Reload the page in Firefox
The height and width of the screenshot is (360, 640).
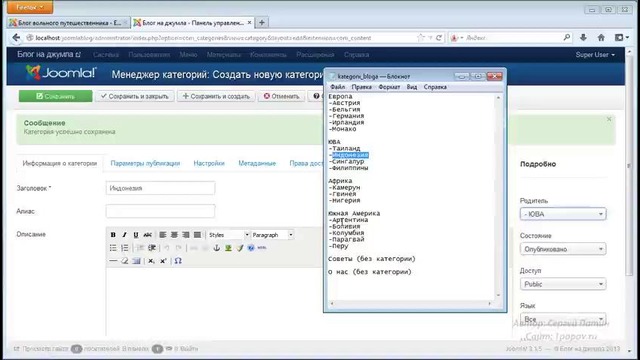point(439,38)
